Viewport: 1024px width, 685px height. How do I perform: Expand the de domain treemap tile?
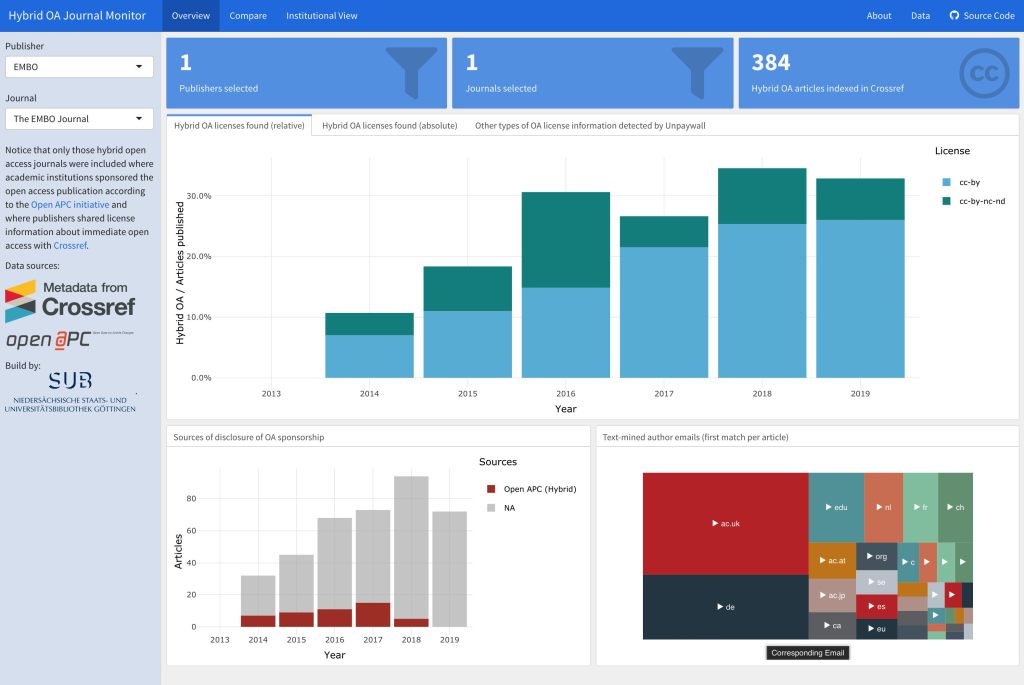(725, 607)
